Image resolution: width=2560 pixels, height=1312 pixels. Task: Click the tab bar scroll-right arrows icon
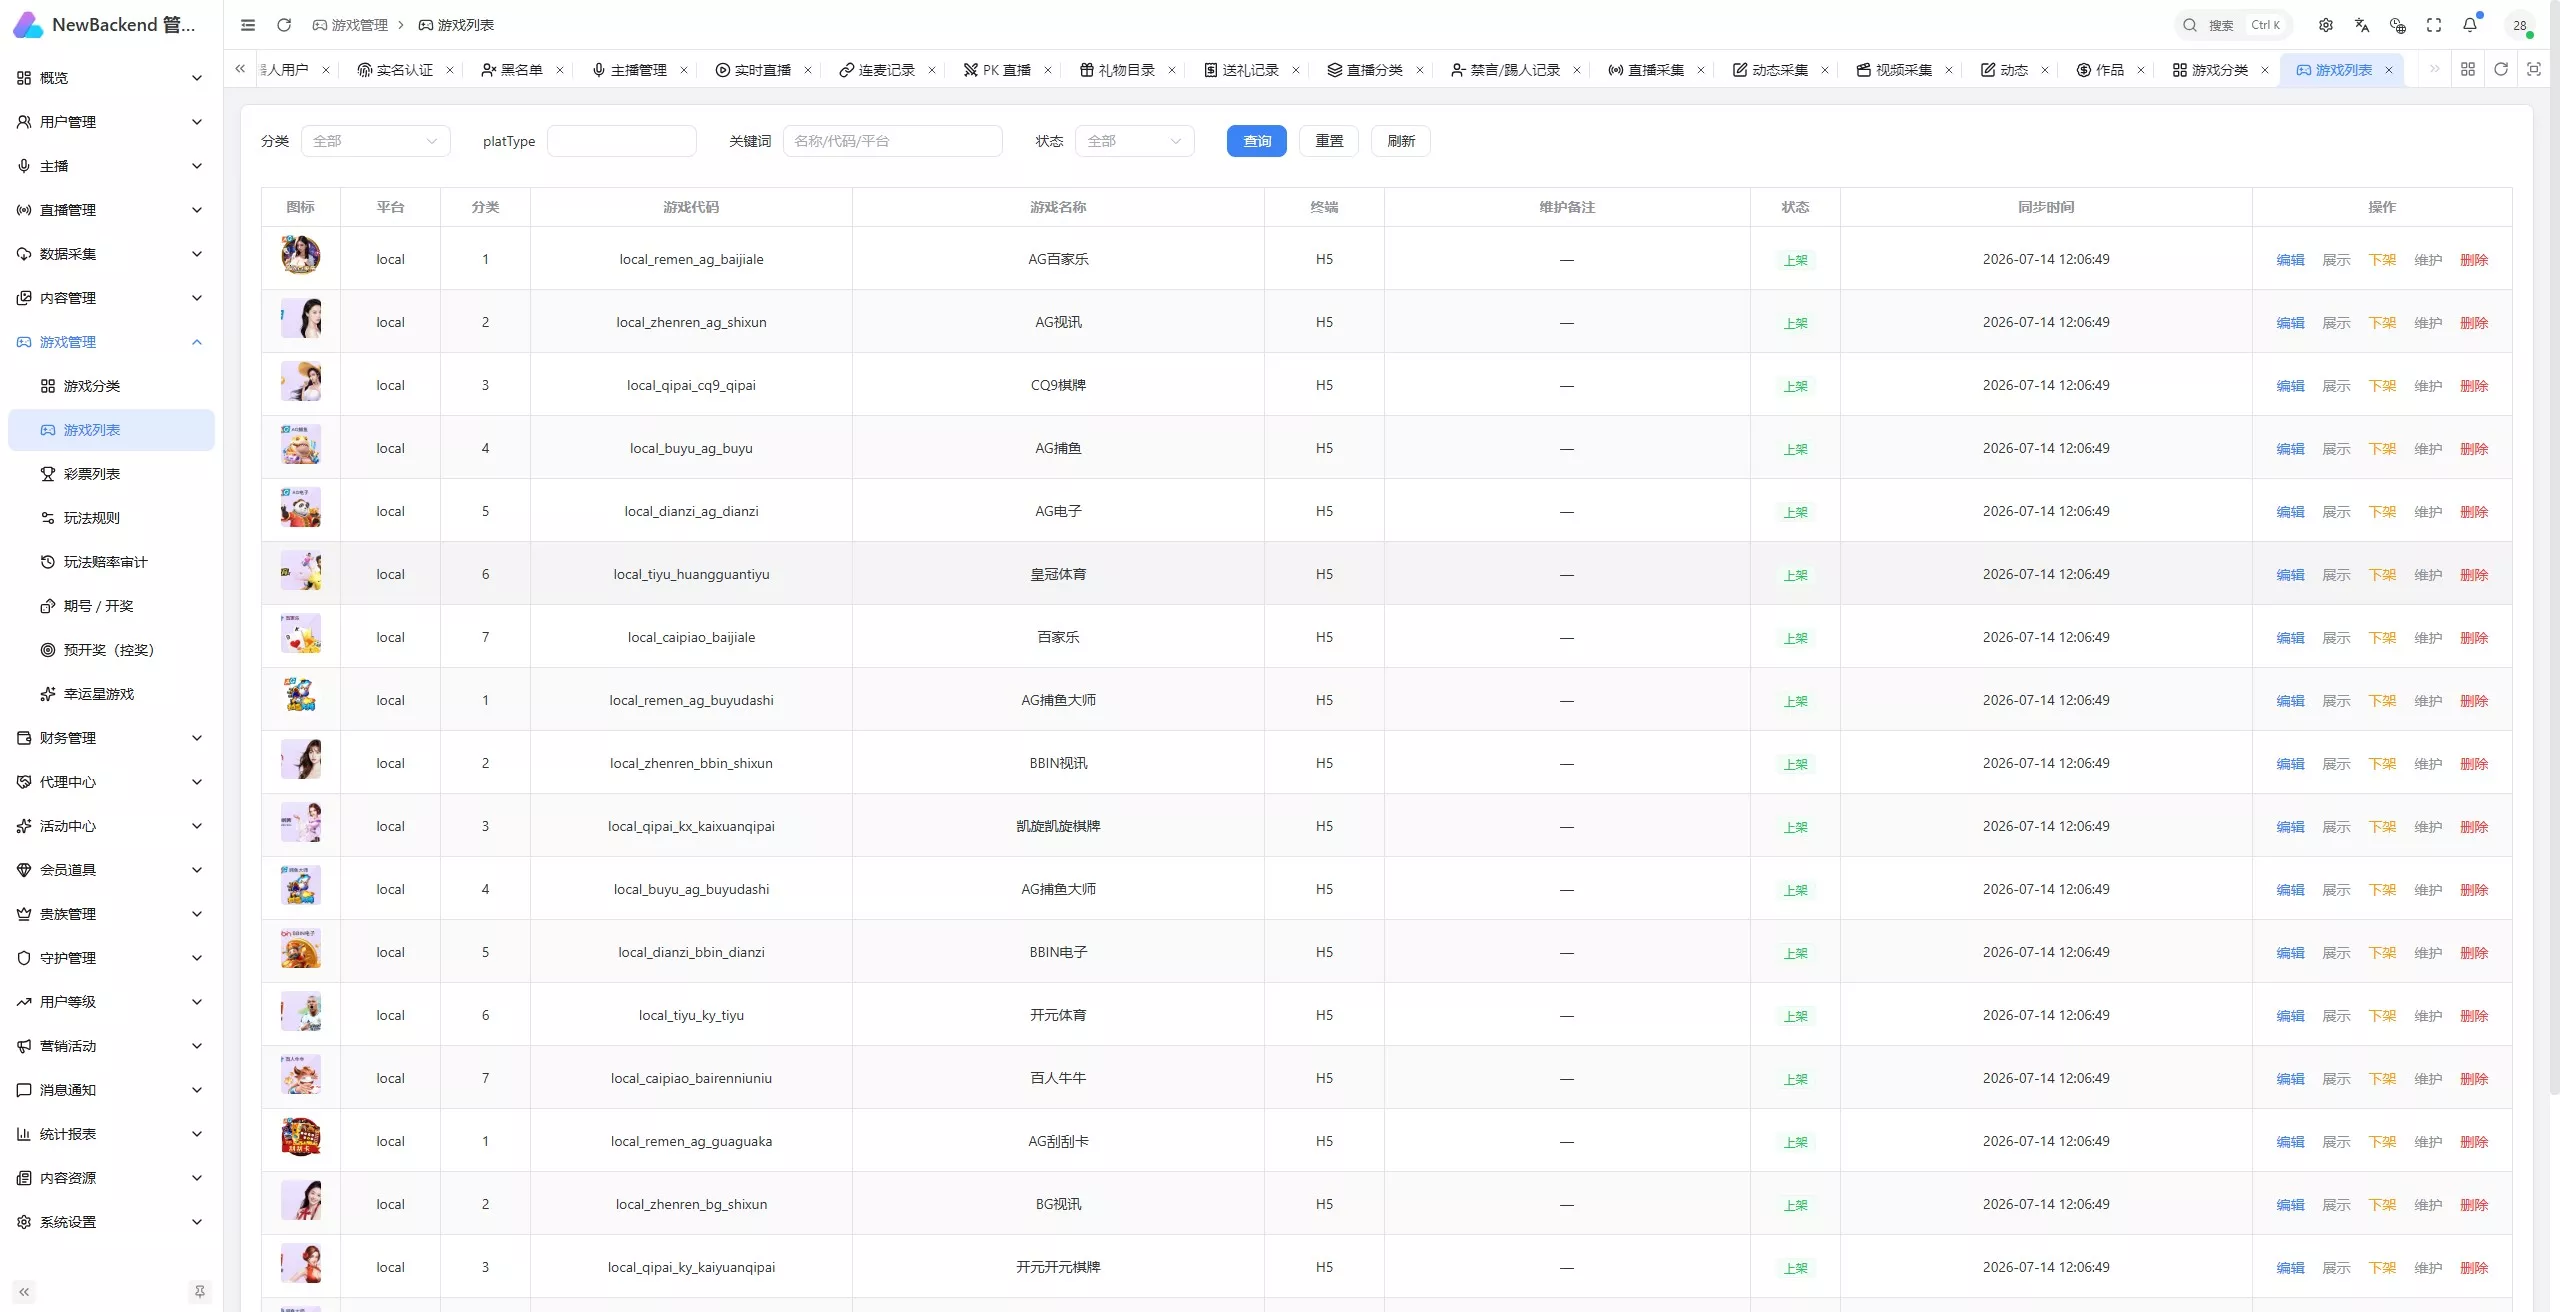(2435, 69)
